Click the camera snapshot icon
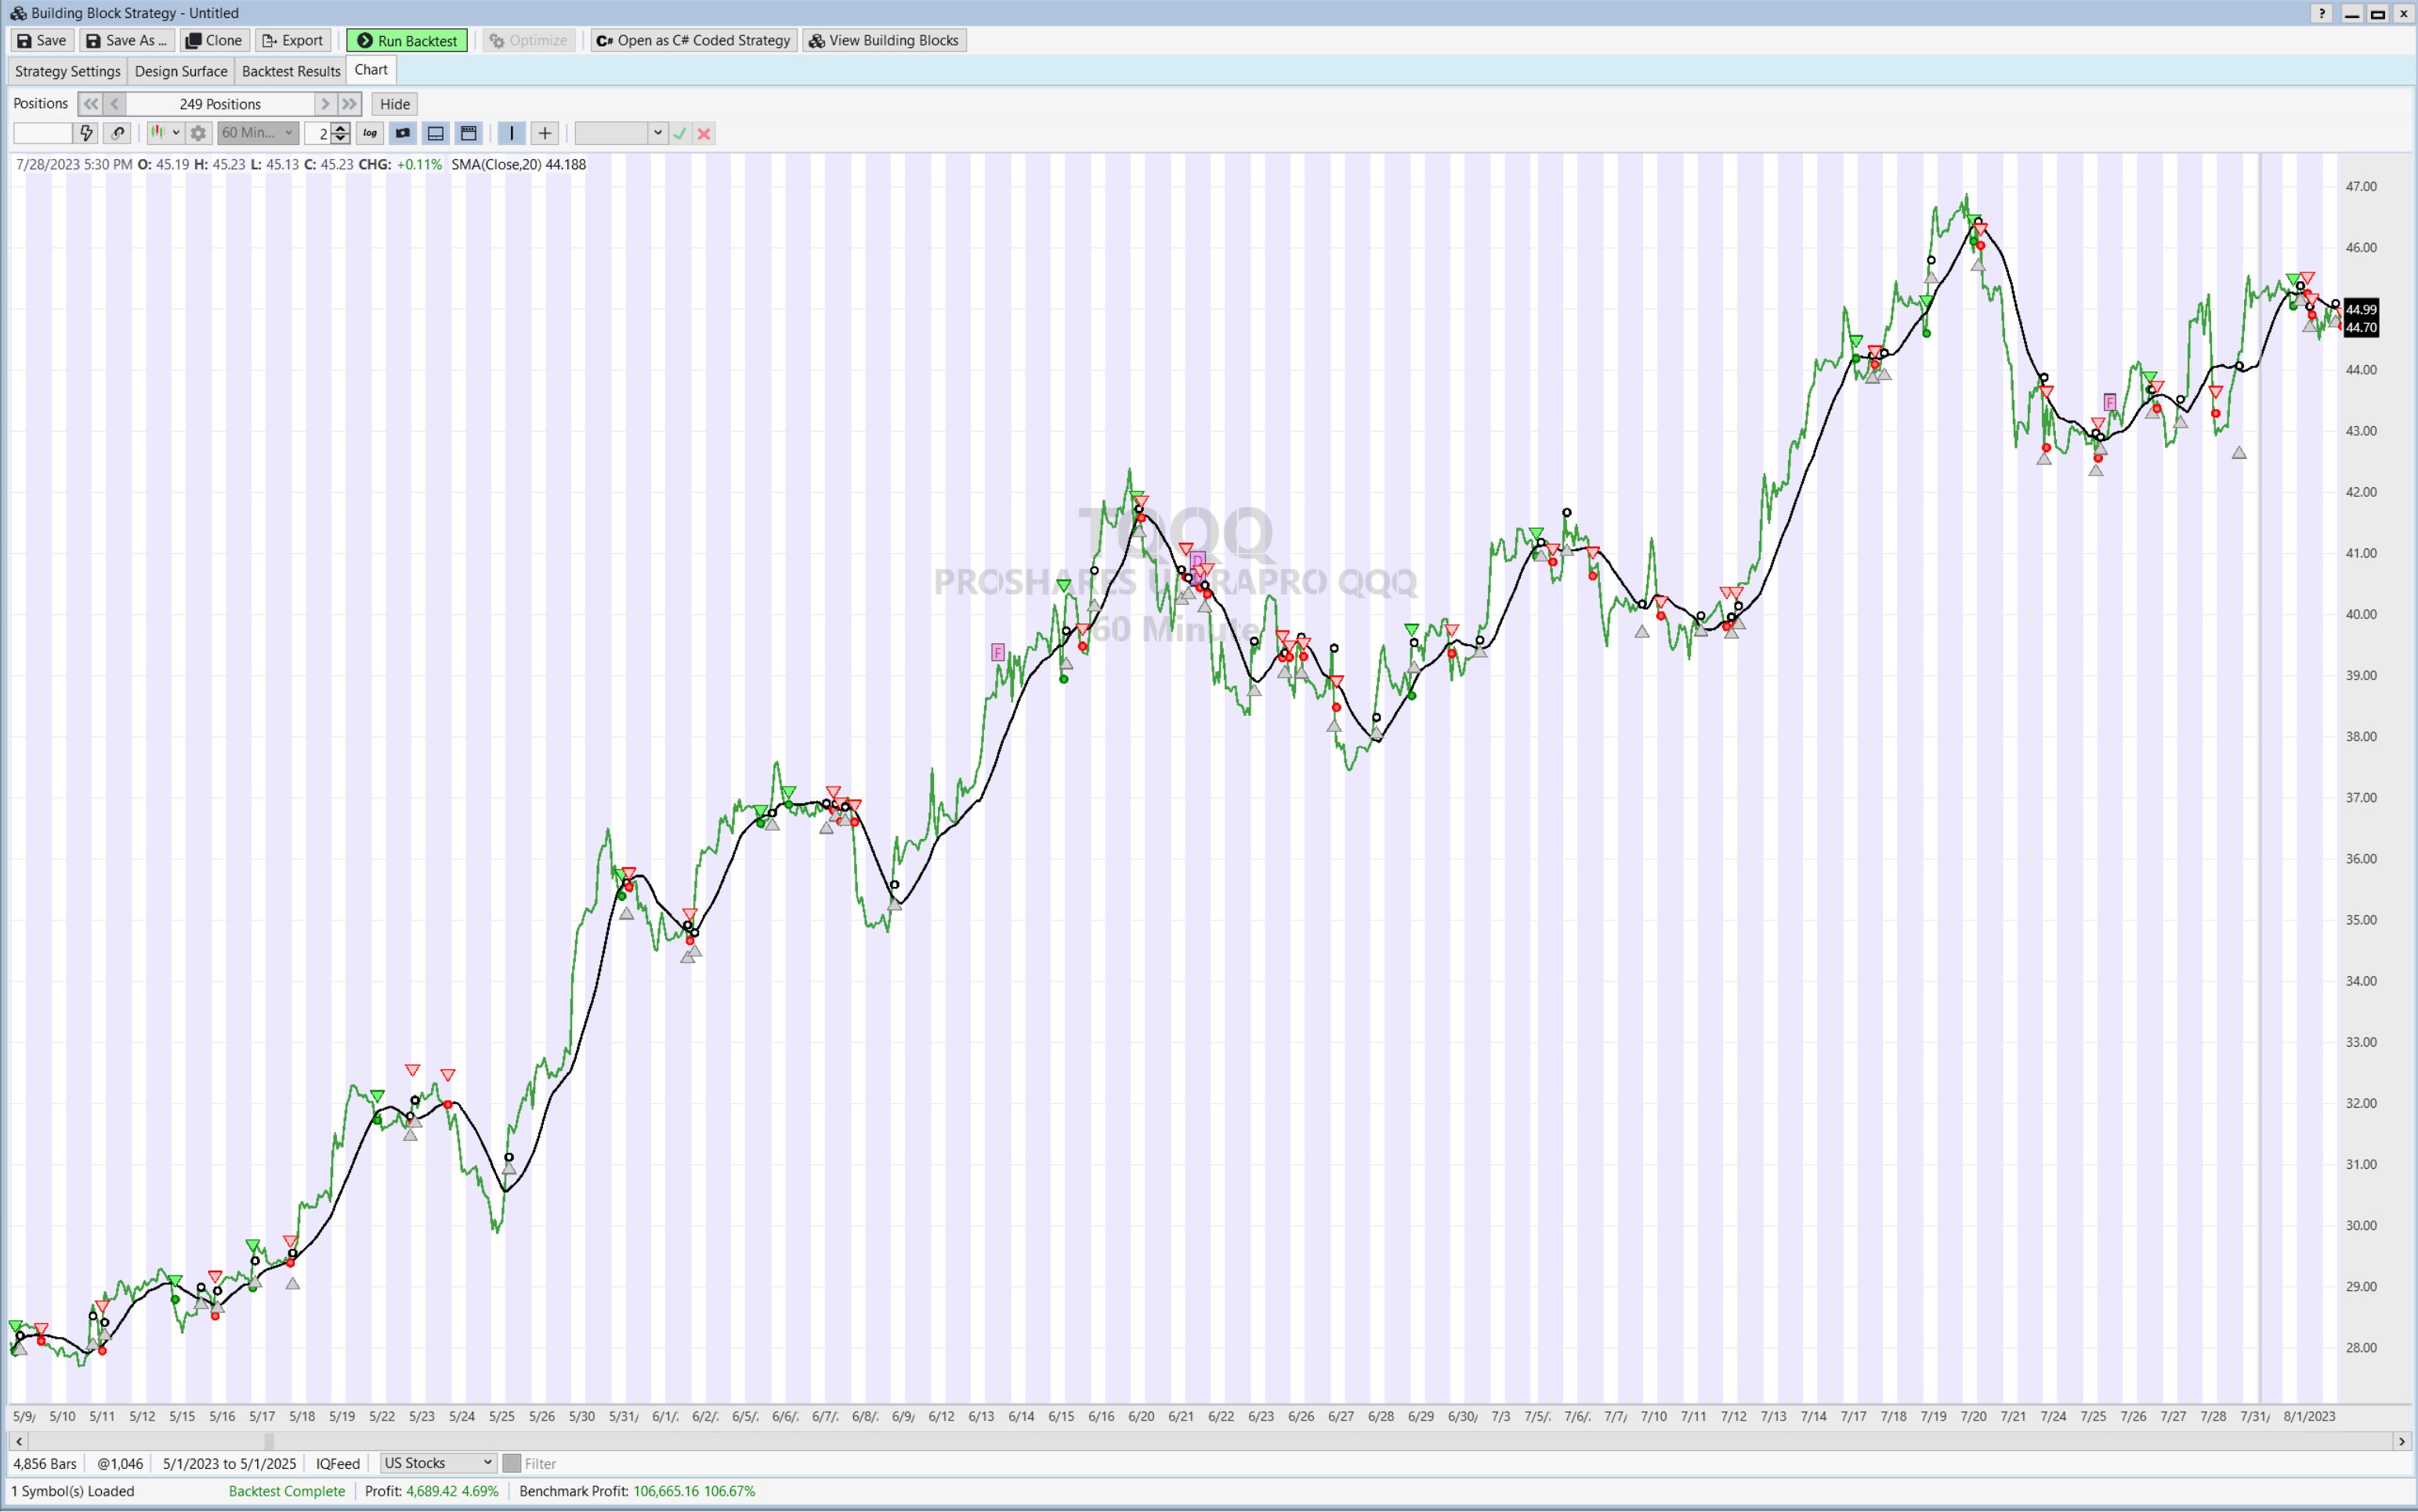The width and height of the screenshot is (2418, 1512). [403, 133]
